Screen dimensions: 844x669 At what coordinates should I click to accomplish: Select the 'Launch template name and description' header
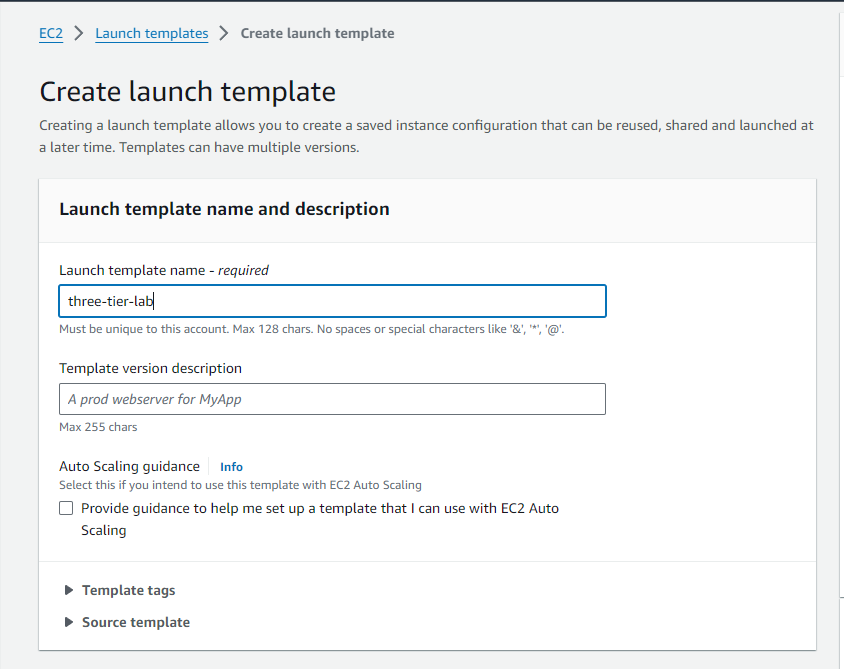pos(224,209)
